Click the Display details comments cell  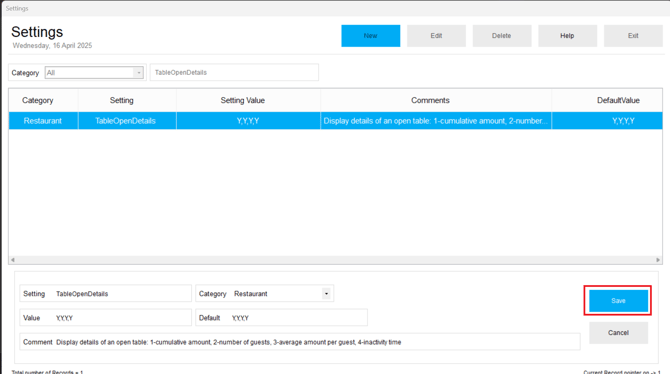tap(436, 121)
